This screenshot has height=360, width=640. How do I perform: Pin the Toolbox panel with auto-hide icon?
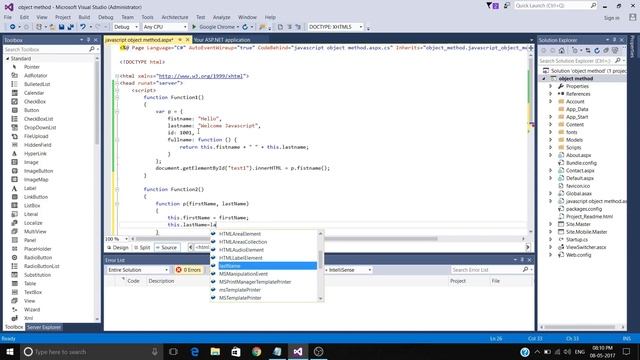pos(88,40)
